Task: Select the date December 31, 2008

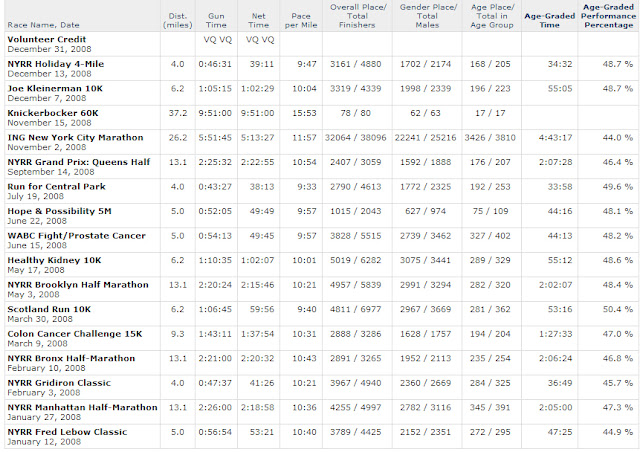Action: coord(49,49)
